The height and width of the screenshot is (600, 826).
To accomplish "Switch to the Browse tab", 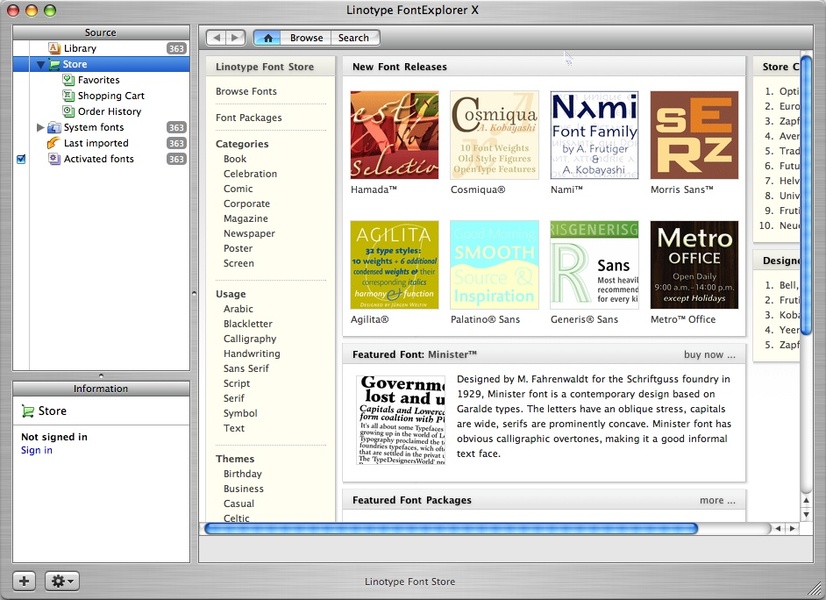I will (306, 38).
